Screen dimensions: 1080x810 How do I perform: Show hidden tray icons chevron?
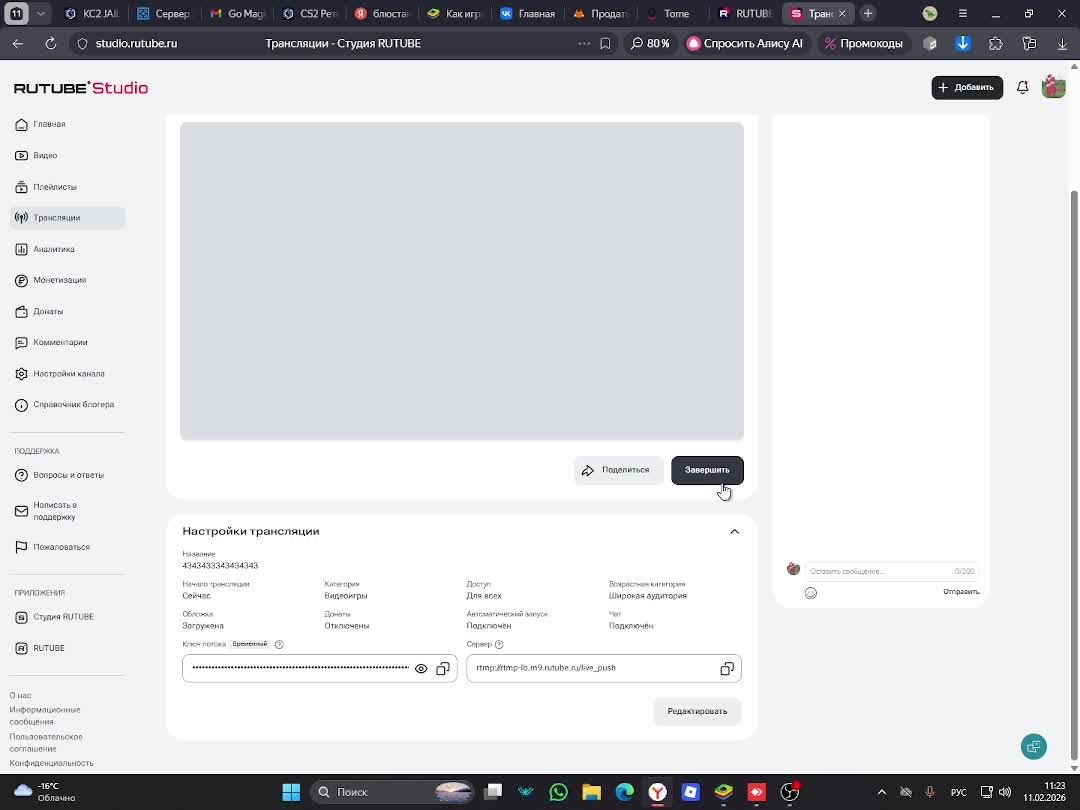[882, 792]
